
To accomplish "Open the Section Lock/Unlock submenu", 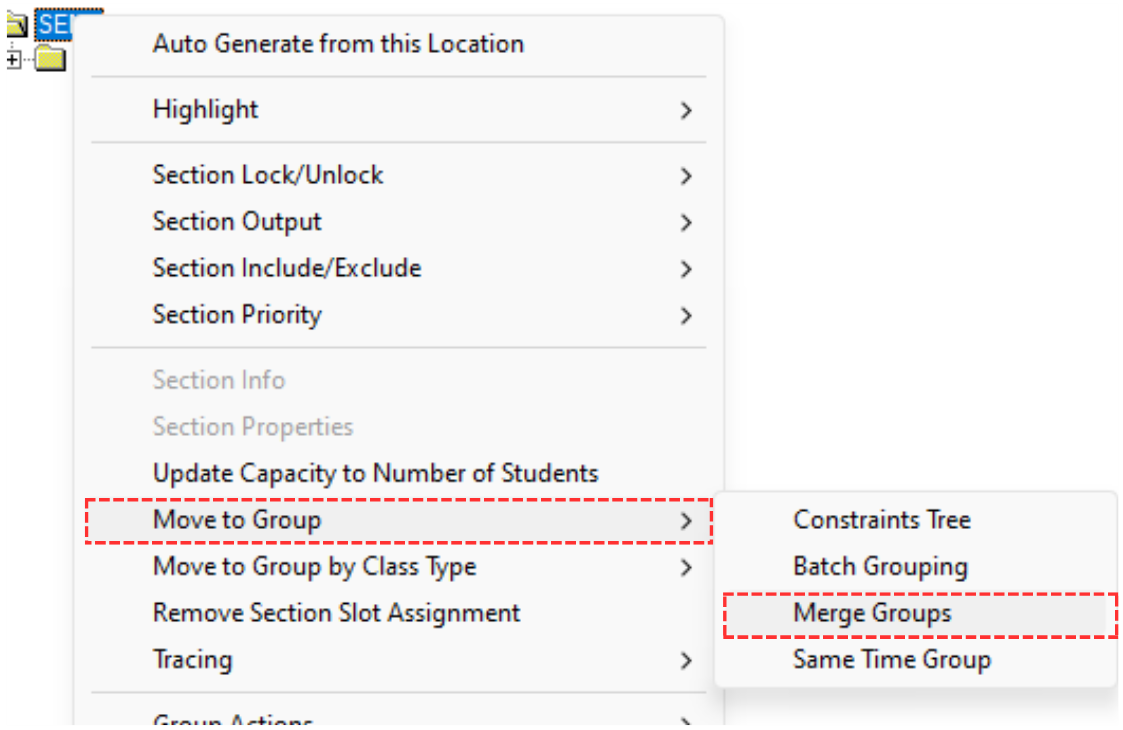I will click(268, 175).
